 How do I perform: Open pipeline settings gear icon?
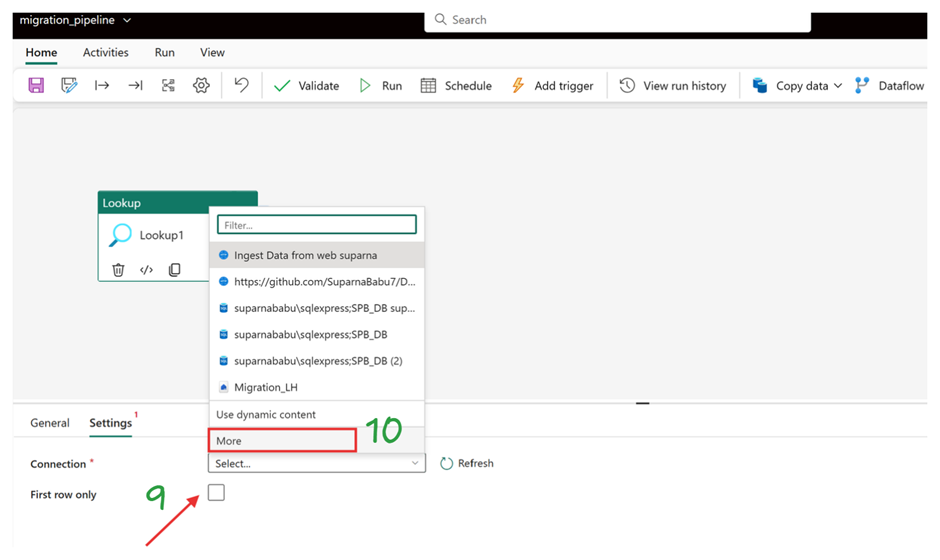click(x=201, y=85)
